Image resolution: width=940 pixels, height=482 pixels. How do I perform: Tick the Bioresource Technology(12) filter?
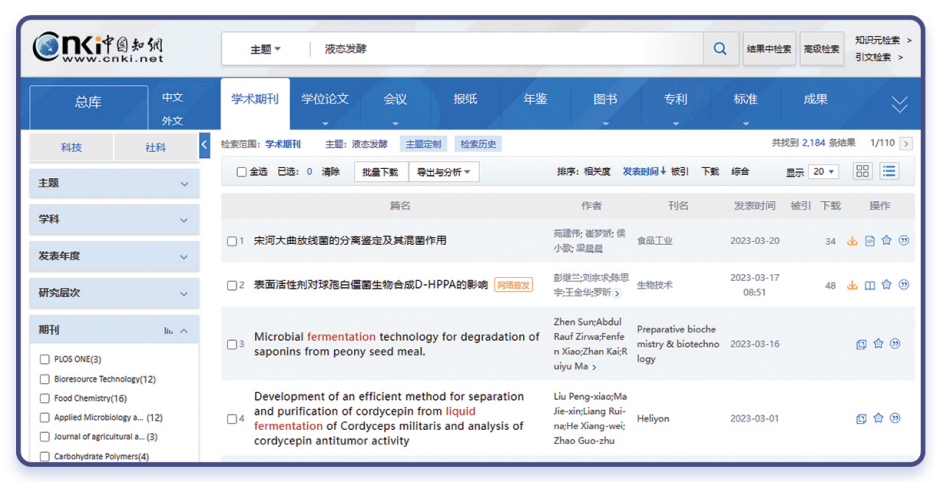(x=44, y=379)
